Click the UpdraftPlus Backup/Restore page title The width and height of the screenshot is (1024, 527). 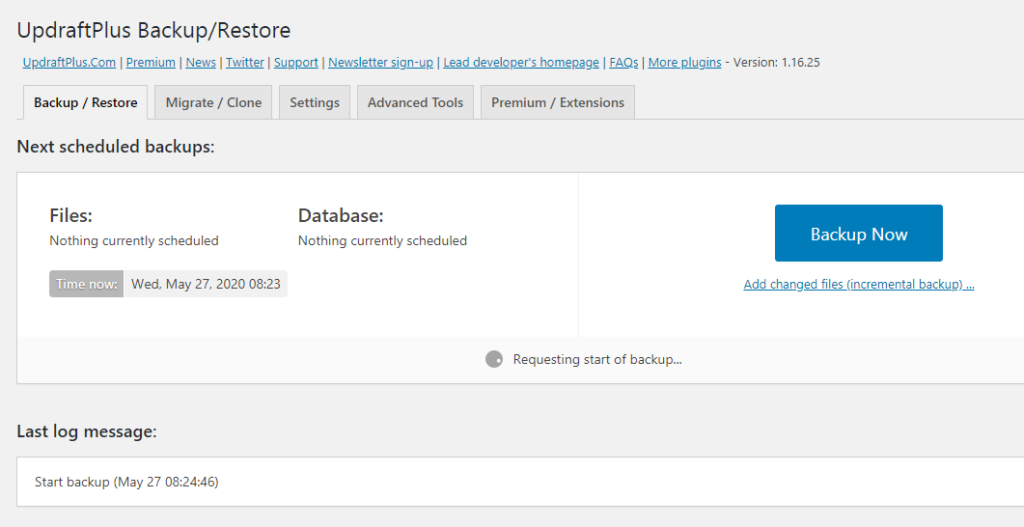tap(153, 30)
